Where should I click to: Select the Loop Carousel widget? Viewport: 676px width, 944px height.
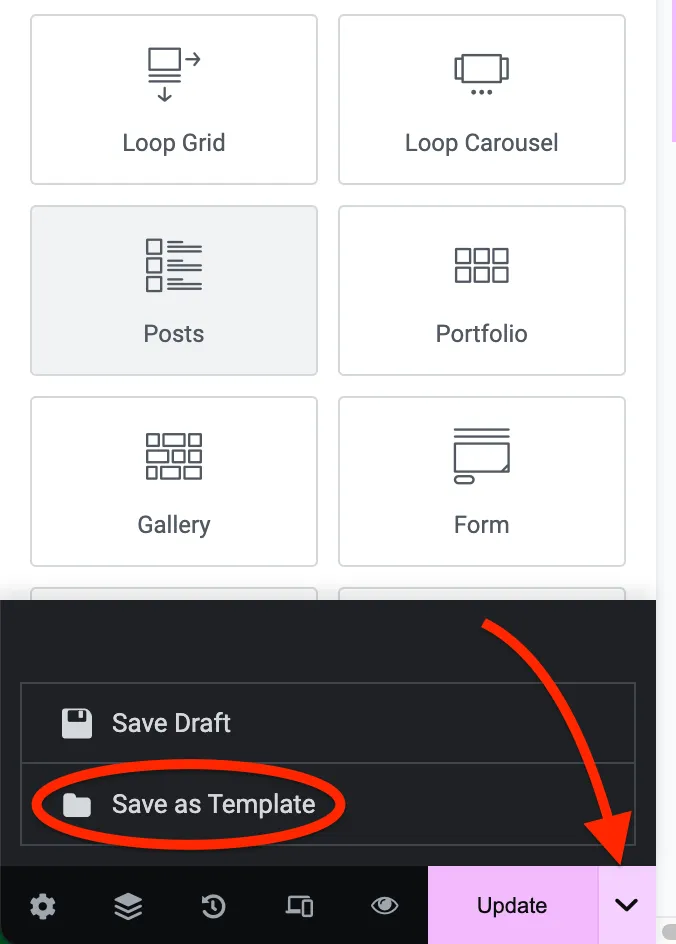pos(482,99)
